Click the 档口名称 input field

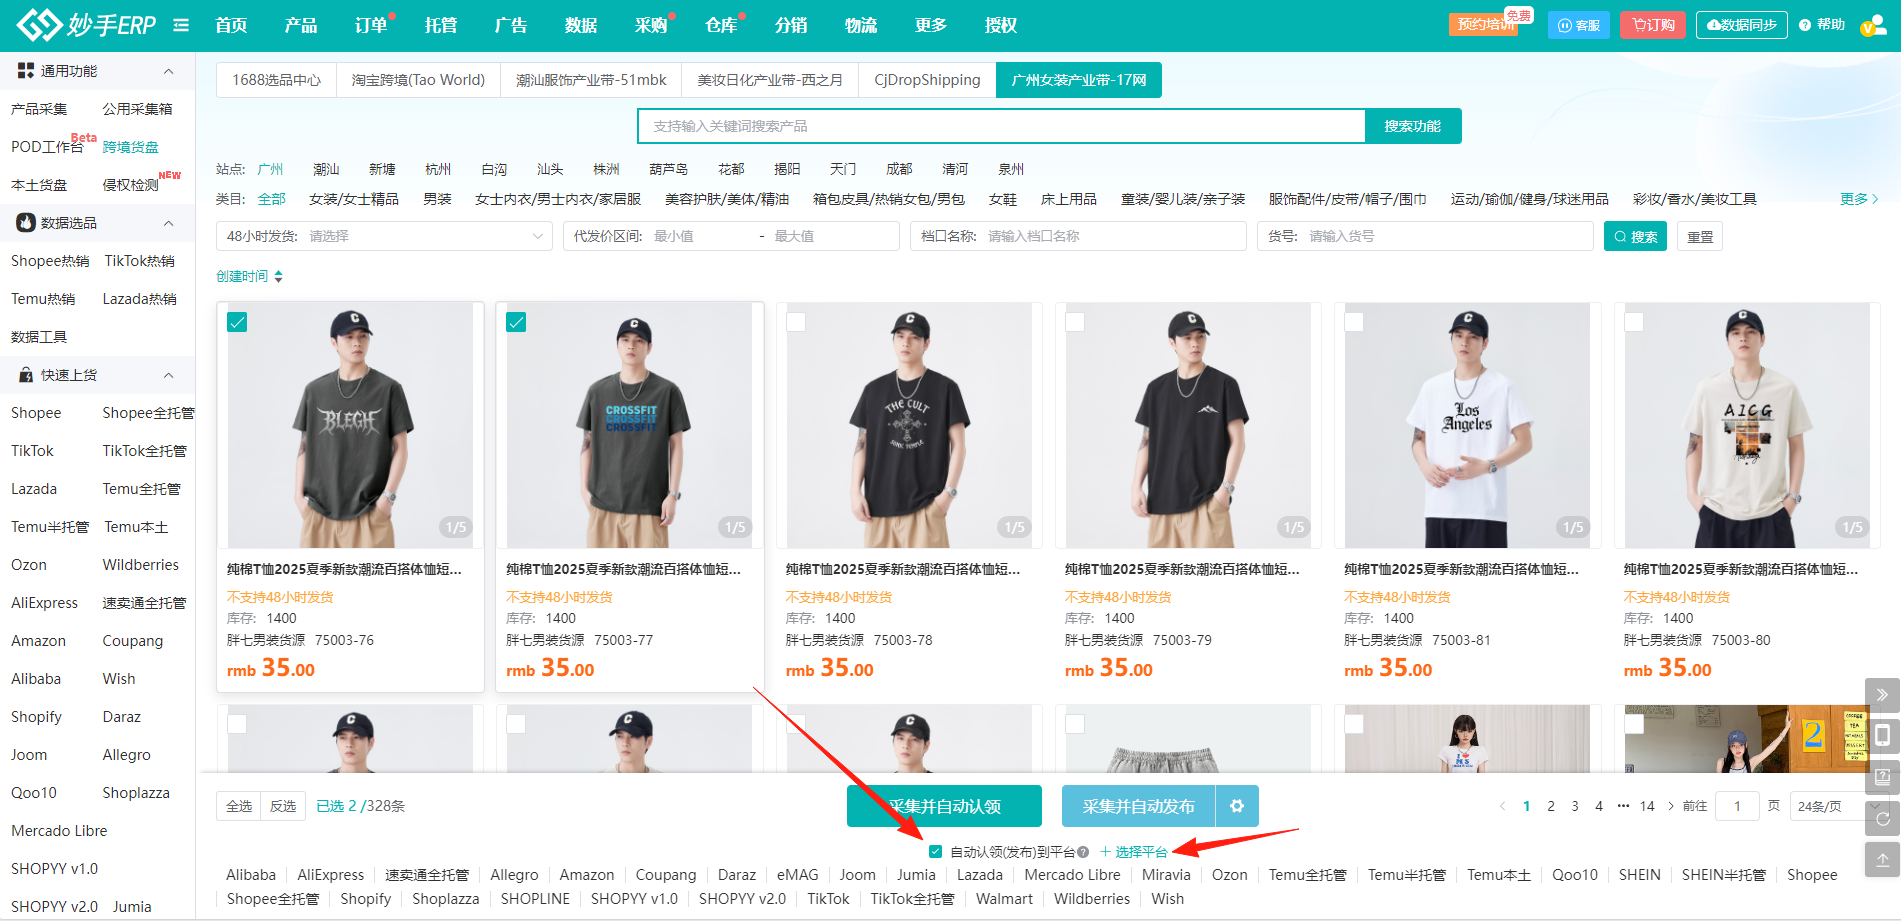pyautogui.click(x=1078, y=236)
